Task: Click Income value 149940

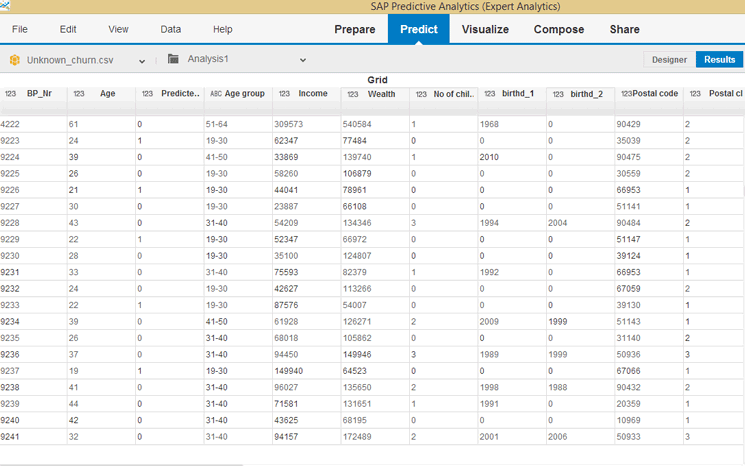Action: click(288, 371)
